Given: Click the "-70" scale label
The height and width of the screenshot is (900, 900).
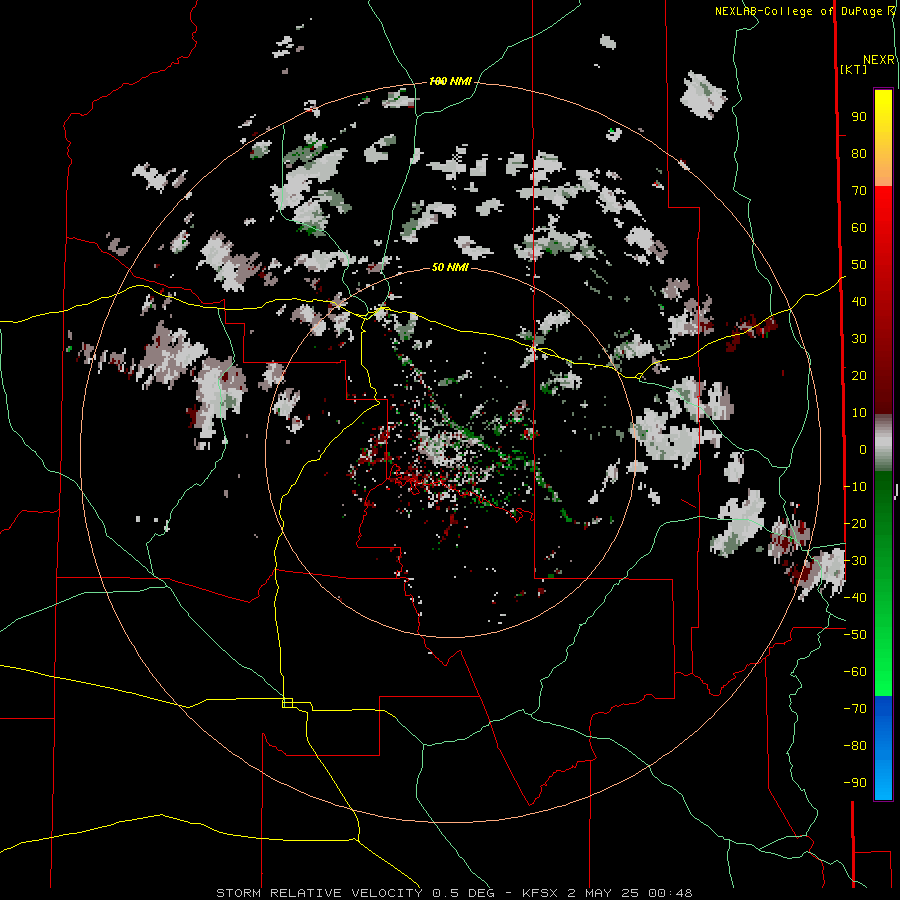Looking at the screenshot, I should pyautogui.click(x=855, y=709).
